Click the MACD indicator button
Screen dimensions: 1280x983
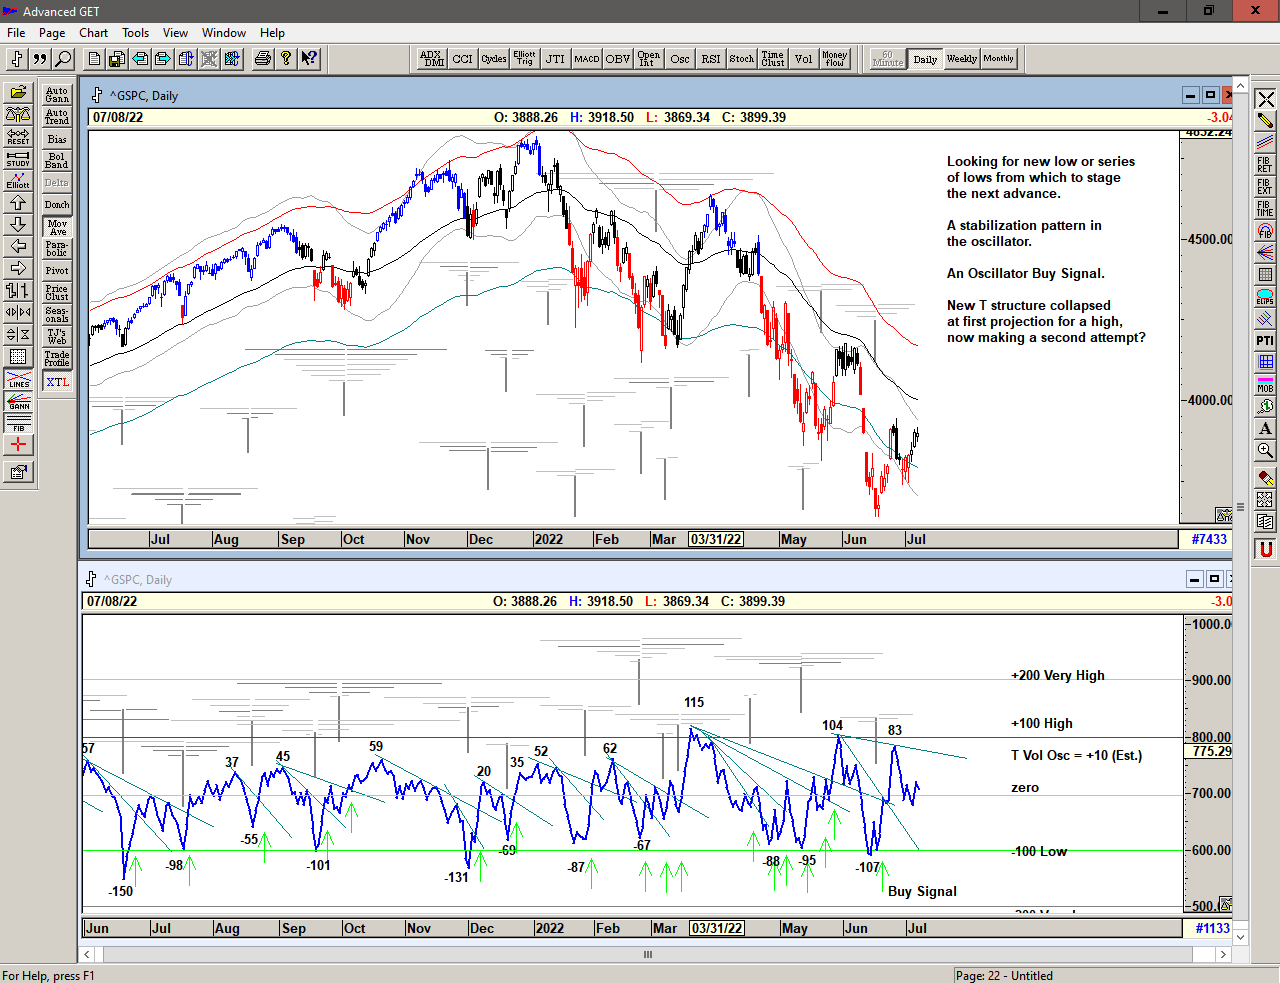(x=586, y=59)
